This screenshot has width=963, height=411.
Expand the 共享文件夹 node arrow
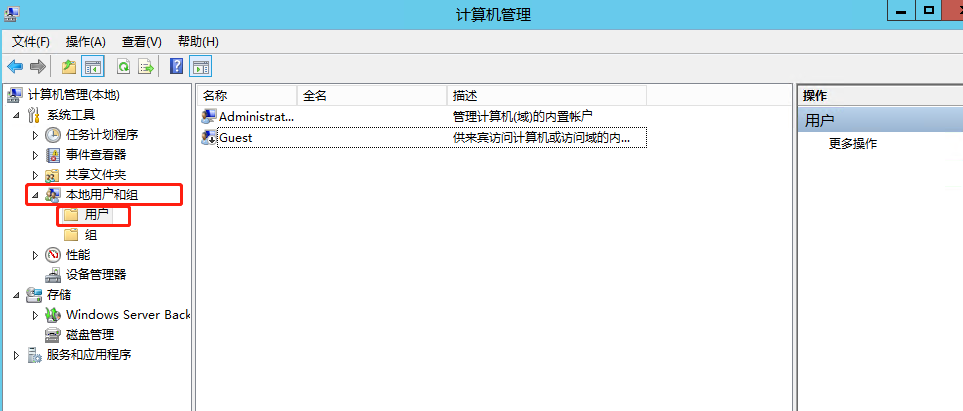[35, 175]
